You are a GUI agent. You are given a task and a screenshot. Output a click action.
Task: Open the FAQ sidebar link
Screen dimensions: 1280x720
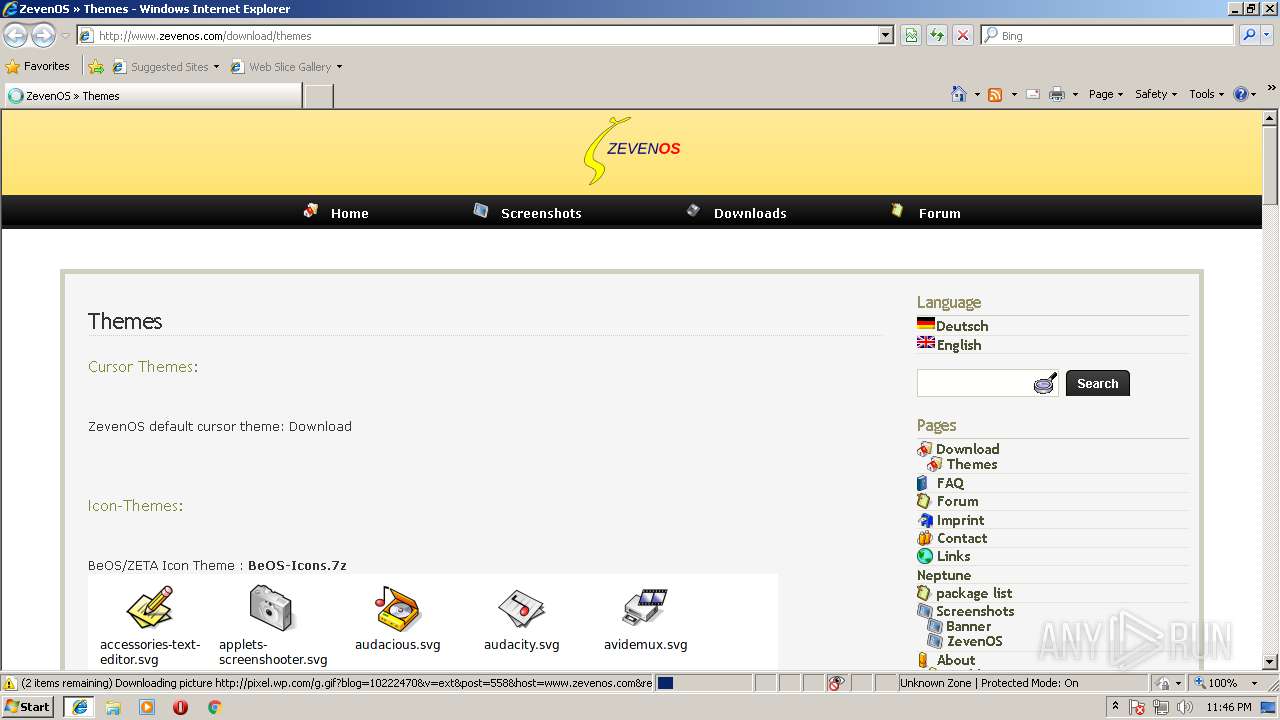(x=950, y=483)
